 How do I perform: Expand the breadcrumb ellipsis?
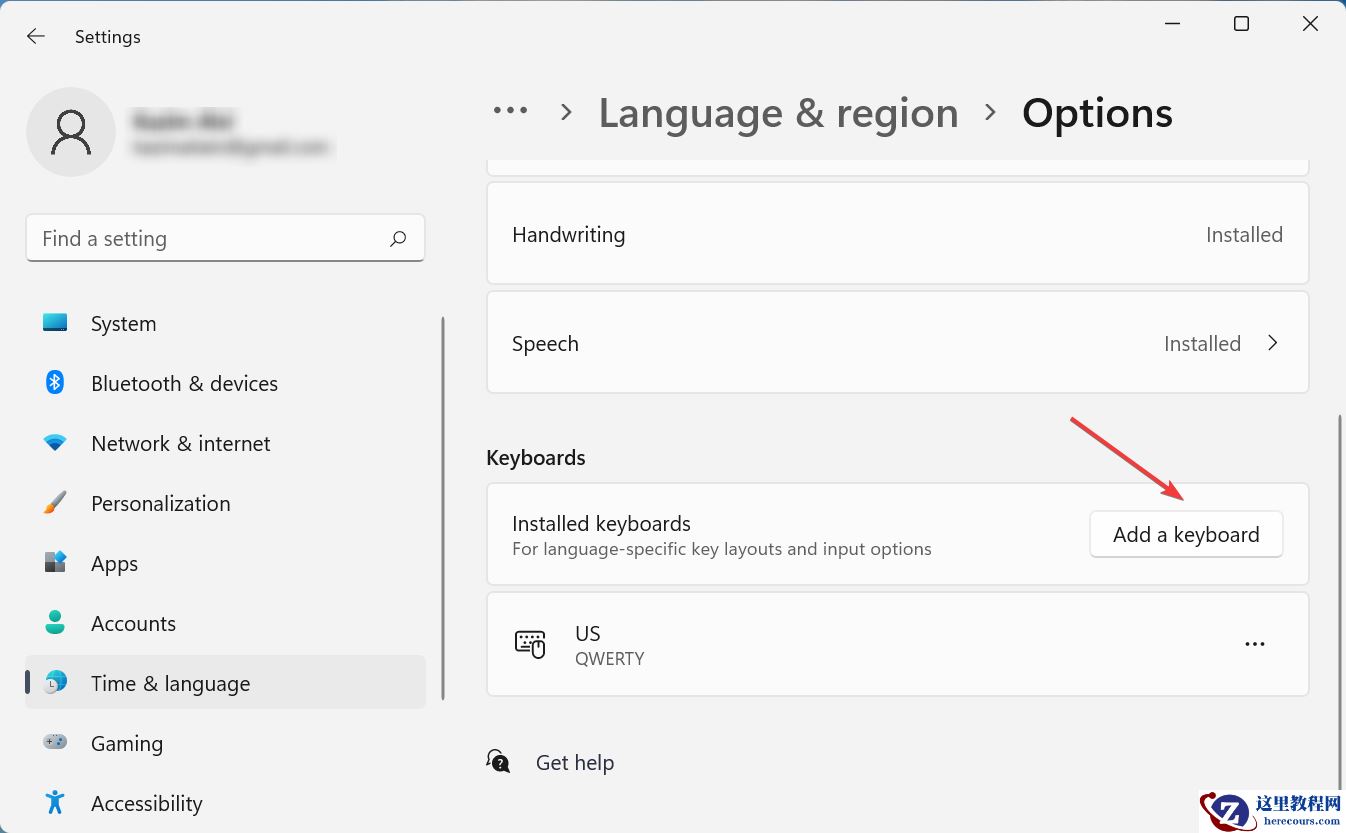pyautogui.click(x=510, y=112)
